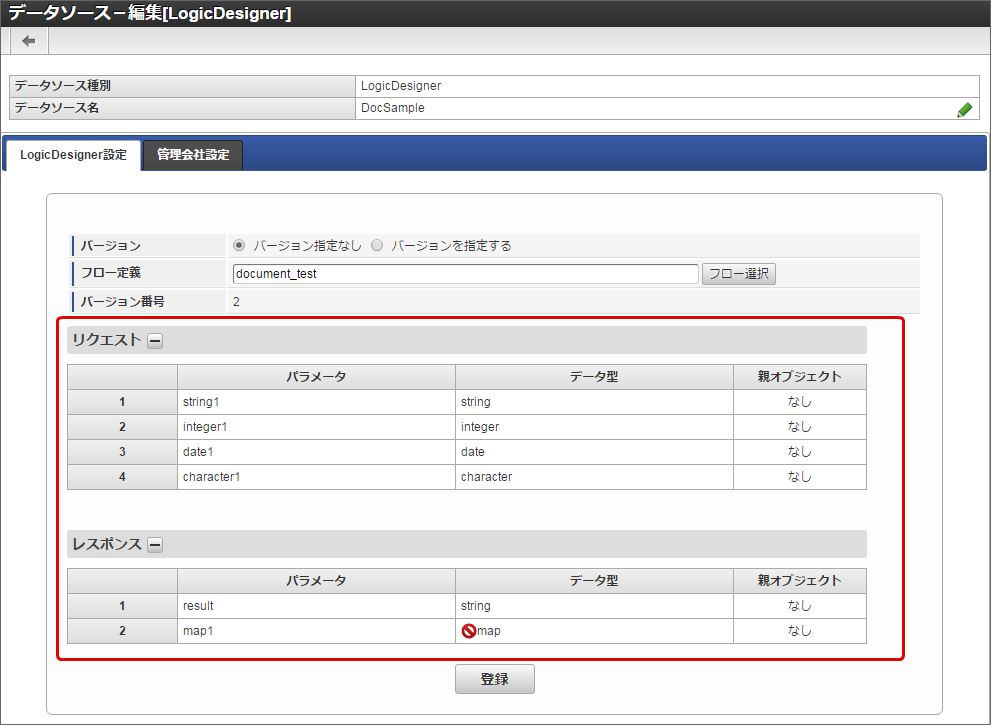Screen dimensions: 991x725
Task: Click the green pencil edit icon
Action: click(x=964, y=110)
